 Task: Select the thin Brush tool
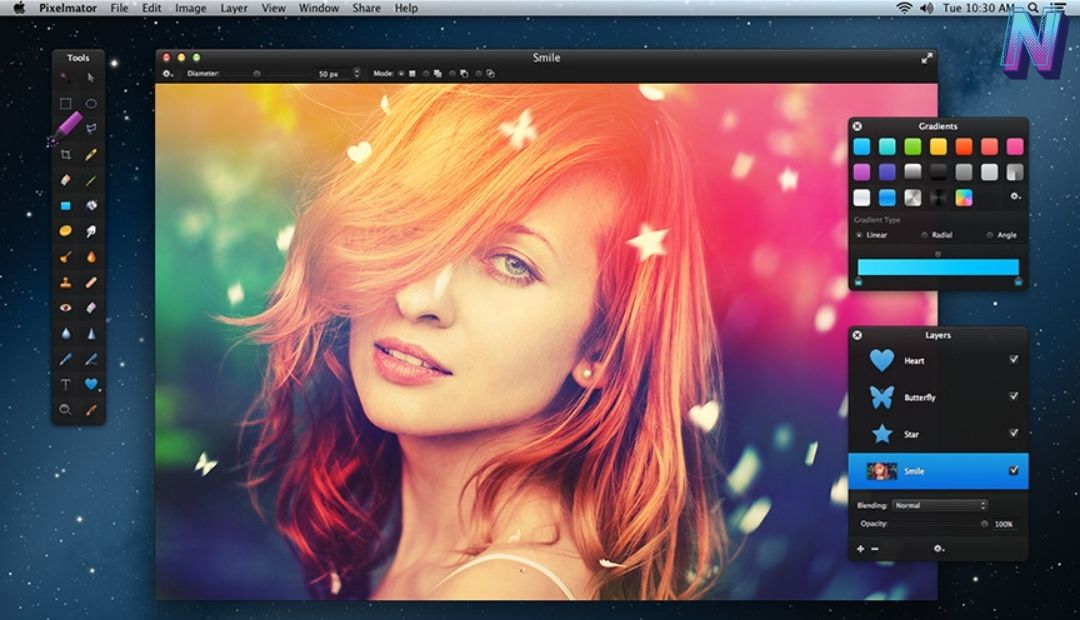pyautogui.click(x=91, y=180)
